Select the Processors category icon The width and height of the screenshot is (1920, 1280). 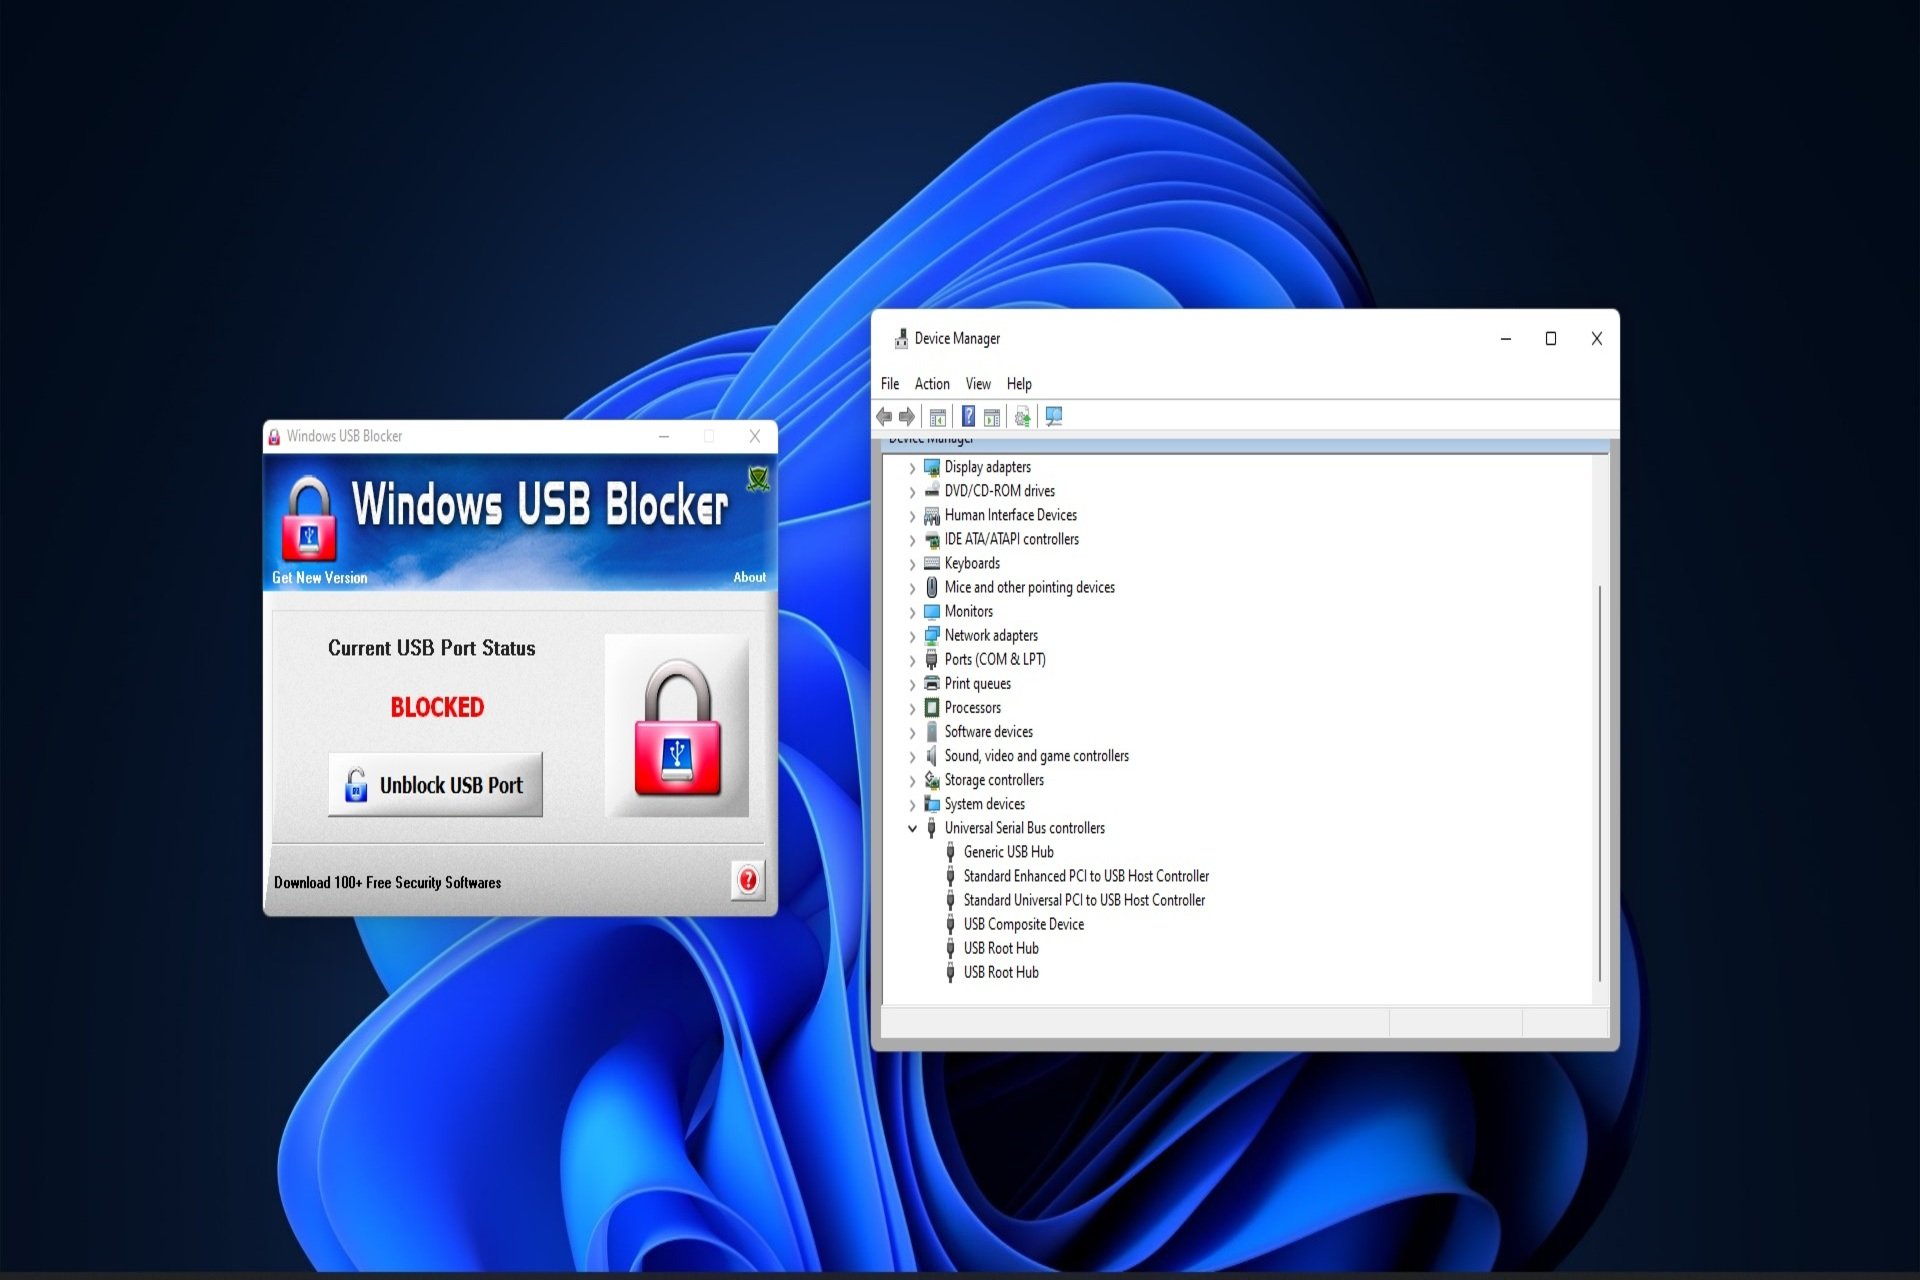coord(932,707)
